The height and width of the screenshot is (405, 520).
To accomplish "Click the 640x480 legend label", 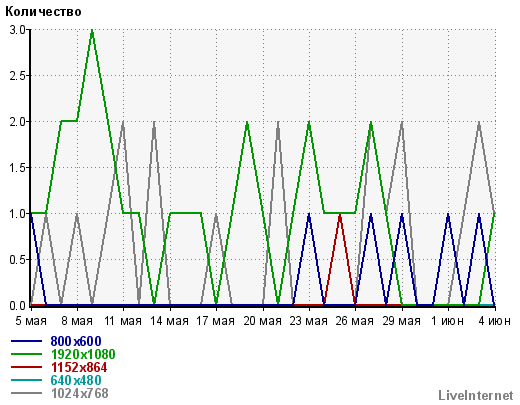I will [76, 380].
